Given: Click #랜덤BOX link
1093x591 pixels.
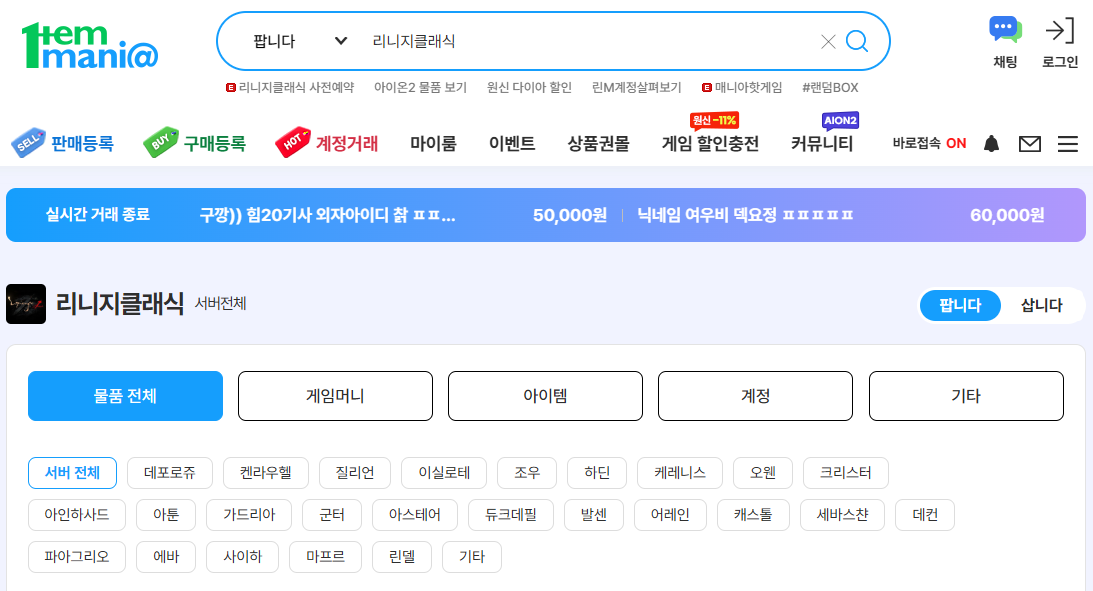Looking at the screenshot, I should (x=830, y=87).
